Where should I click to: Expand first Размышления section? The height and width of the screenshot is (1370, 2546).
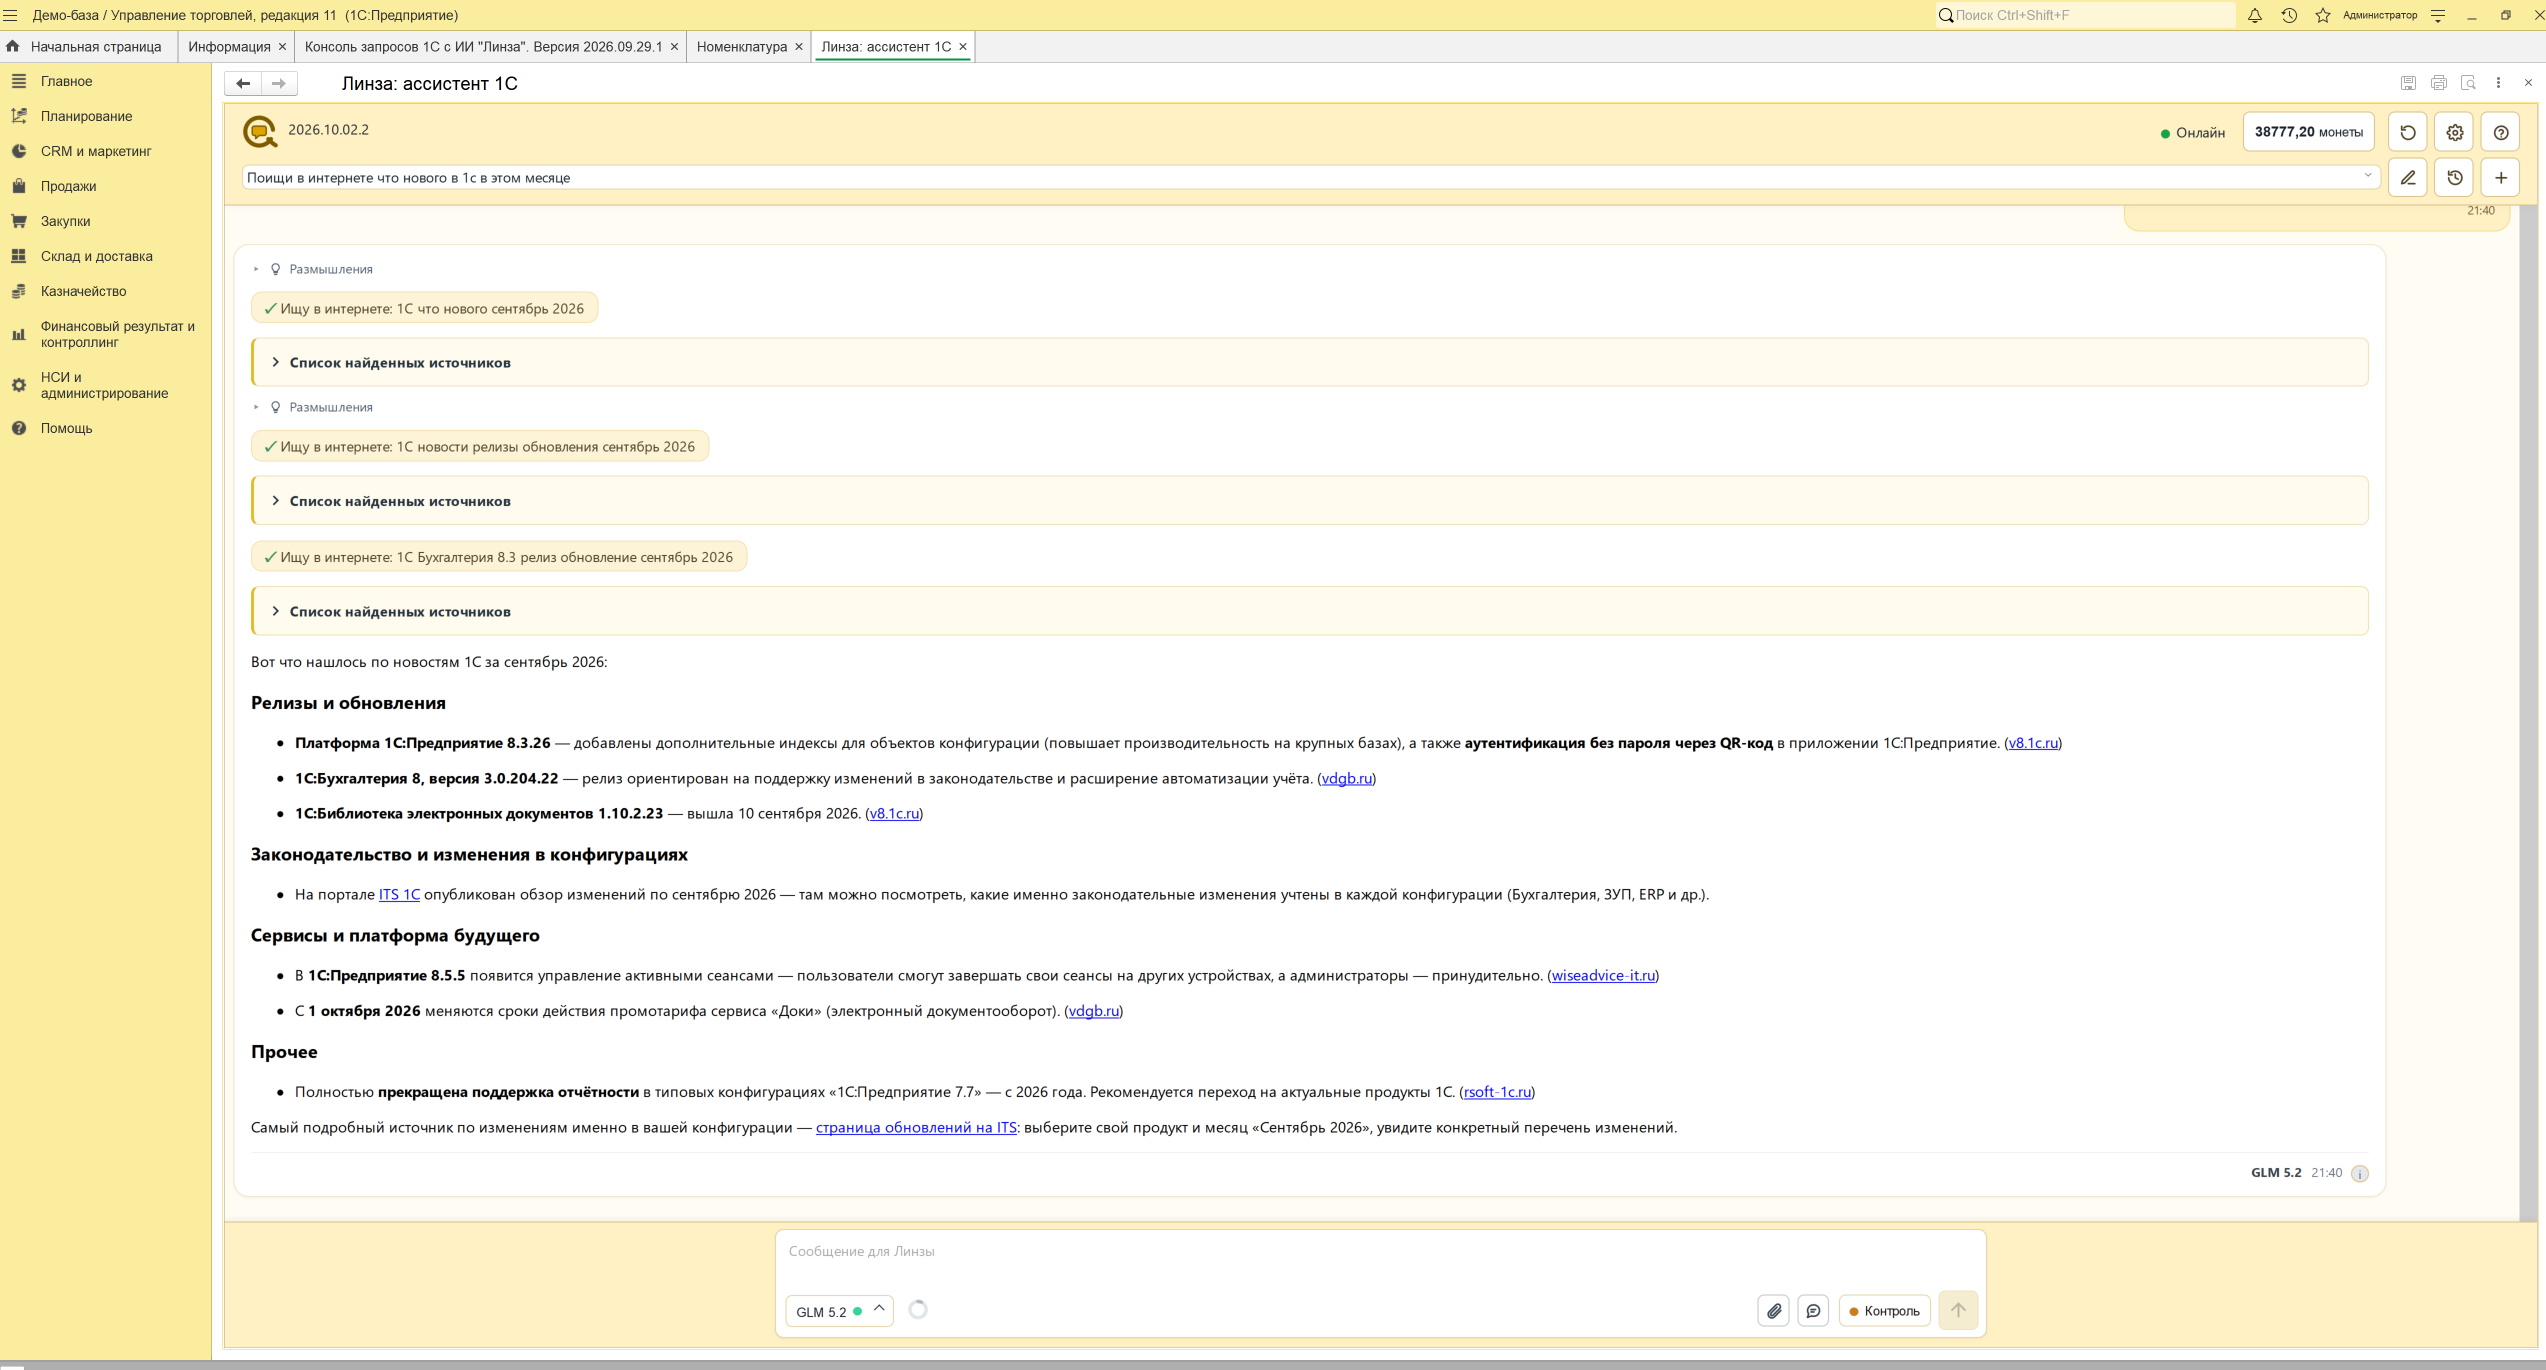[313, 269]
